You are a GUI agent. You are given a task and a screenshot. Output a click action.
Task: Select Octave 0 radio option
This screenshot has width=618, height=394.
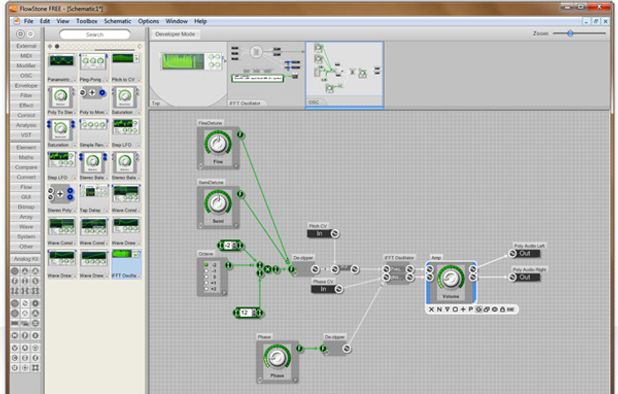[206, 277]
